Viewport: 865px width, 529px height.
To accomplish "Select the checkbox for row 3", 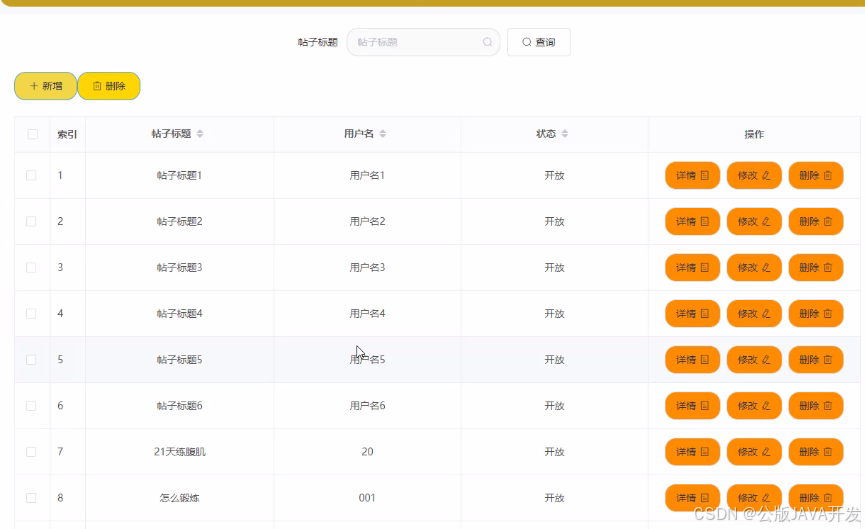I will click(31, 268).
